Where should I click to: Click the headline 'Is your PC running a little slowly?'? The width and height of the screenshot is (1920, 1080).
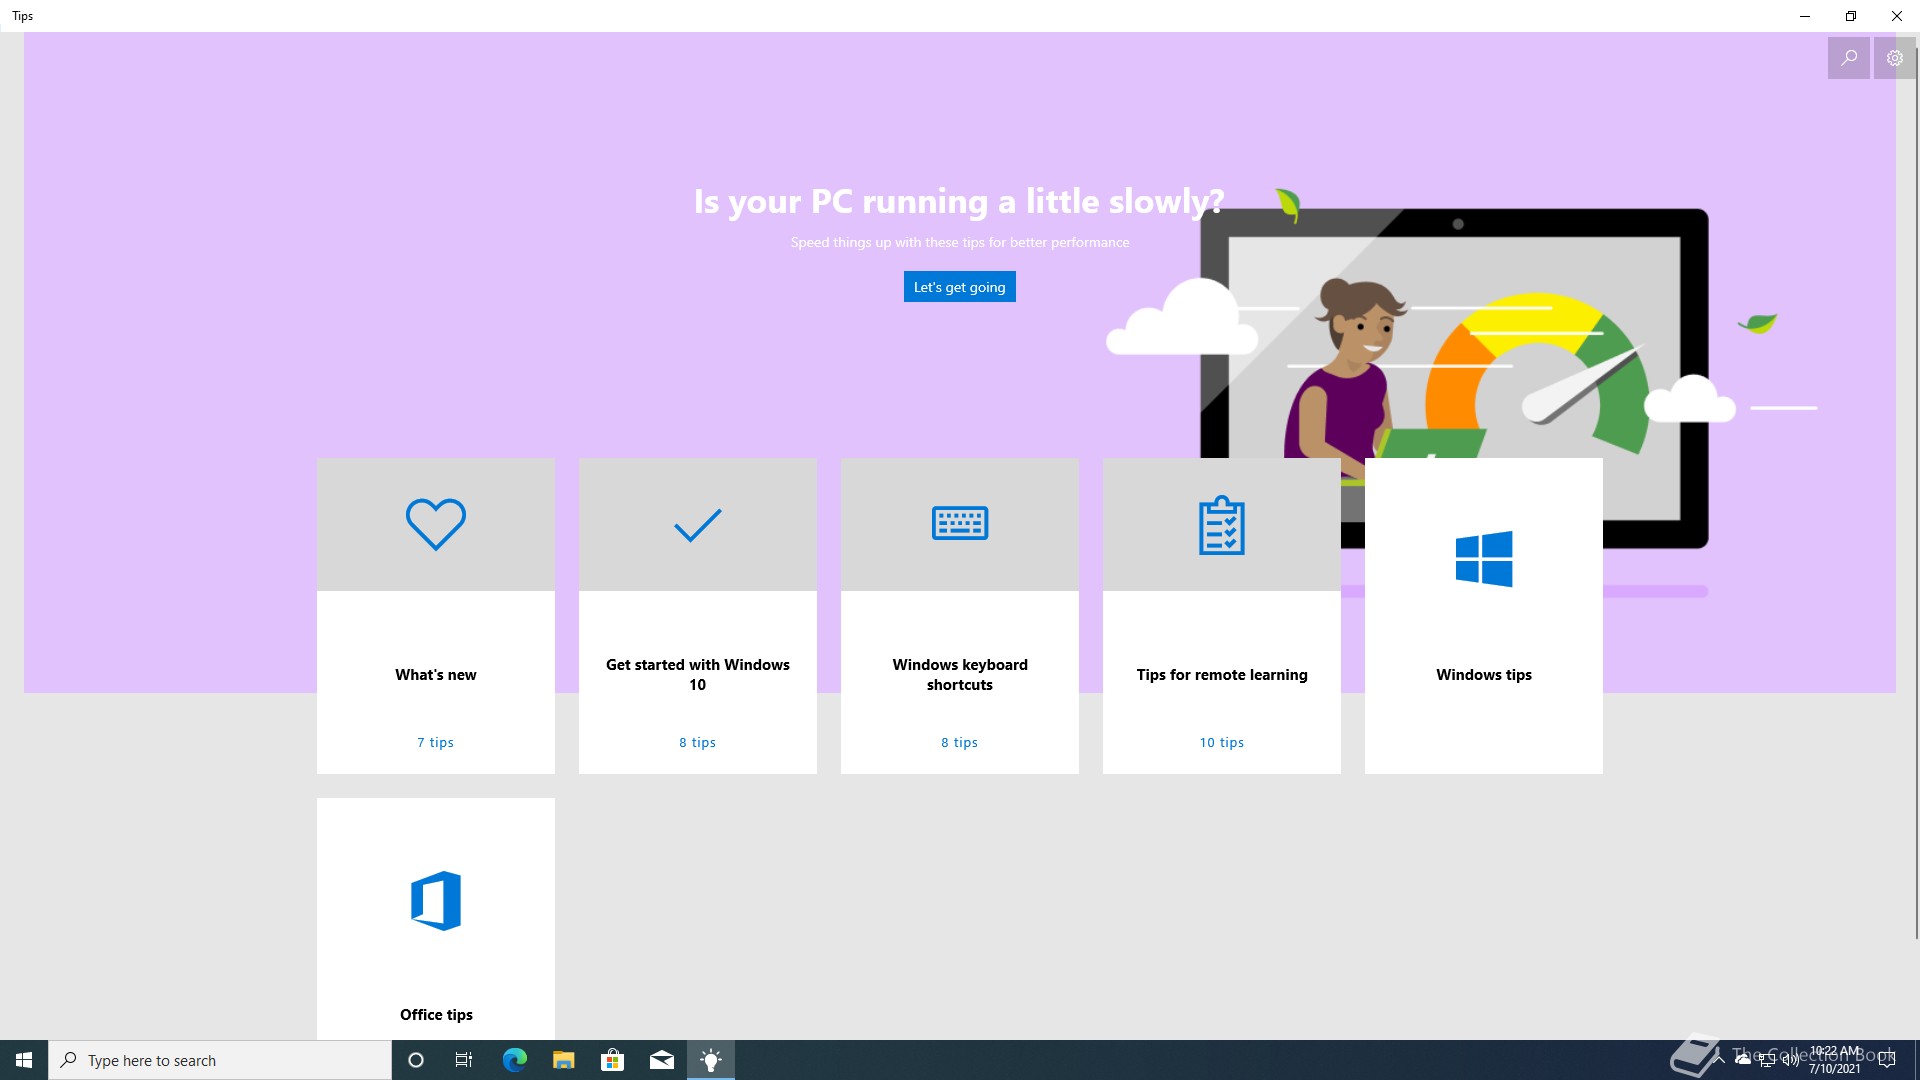point(959,201)
